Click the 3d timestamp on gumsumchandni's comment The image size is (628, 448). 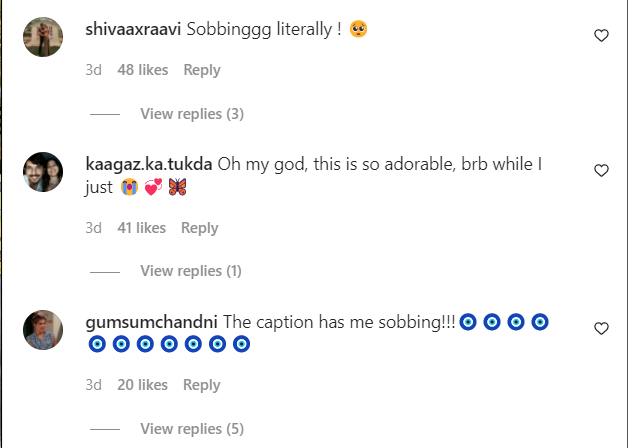coord(93,385)
